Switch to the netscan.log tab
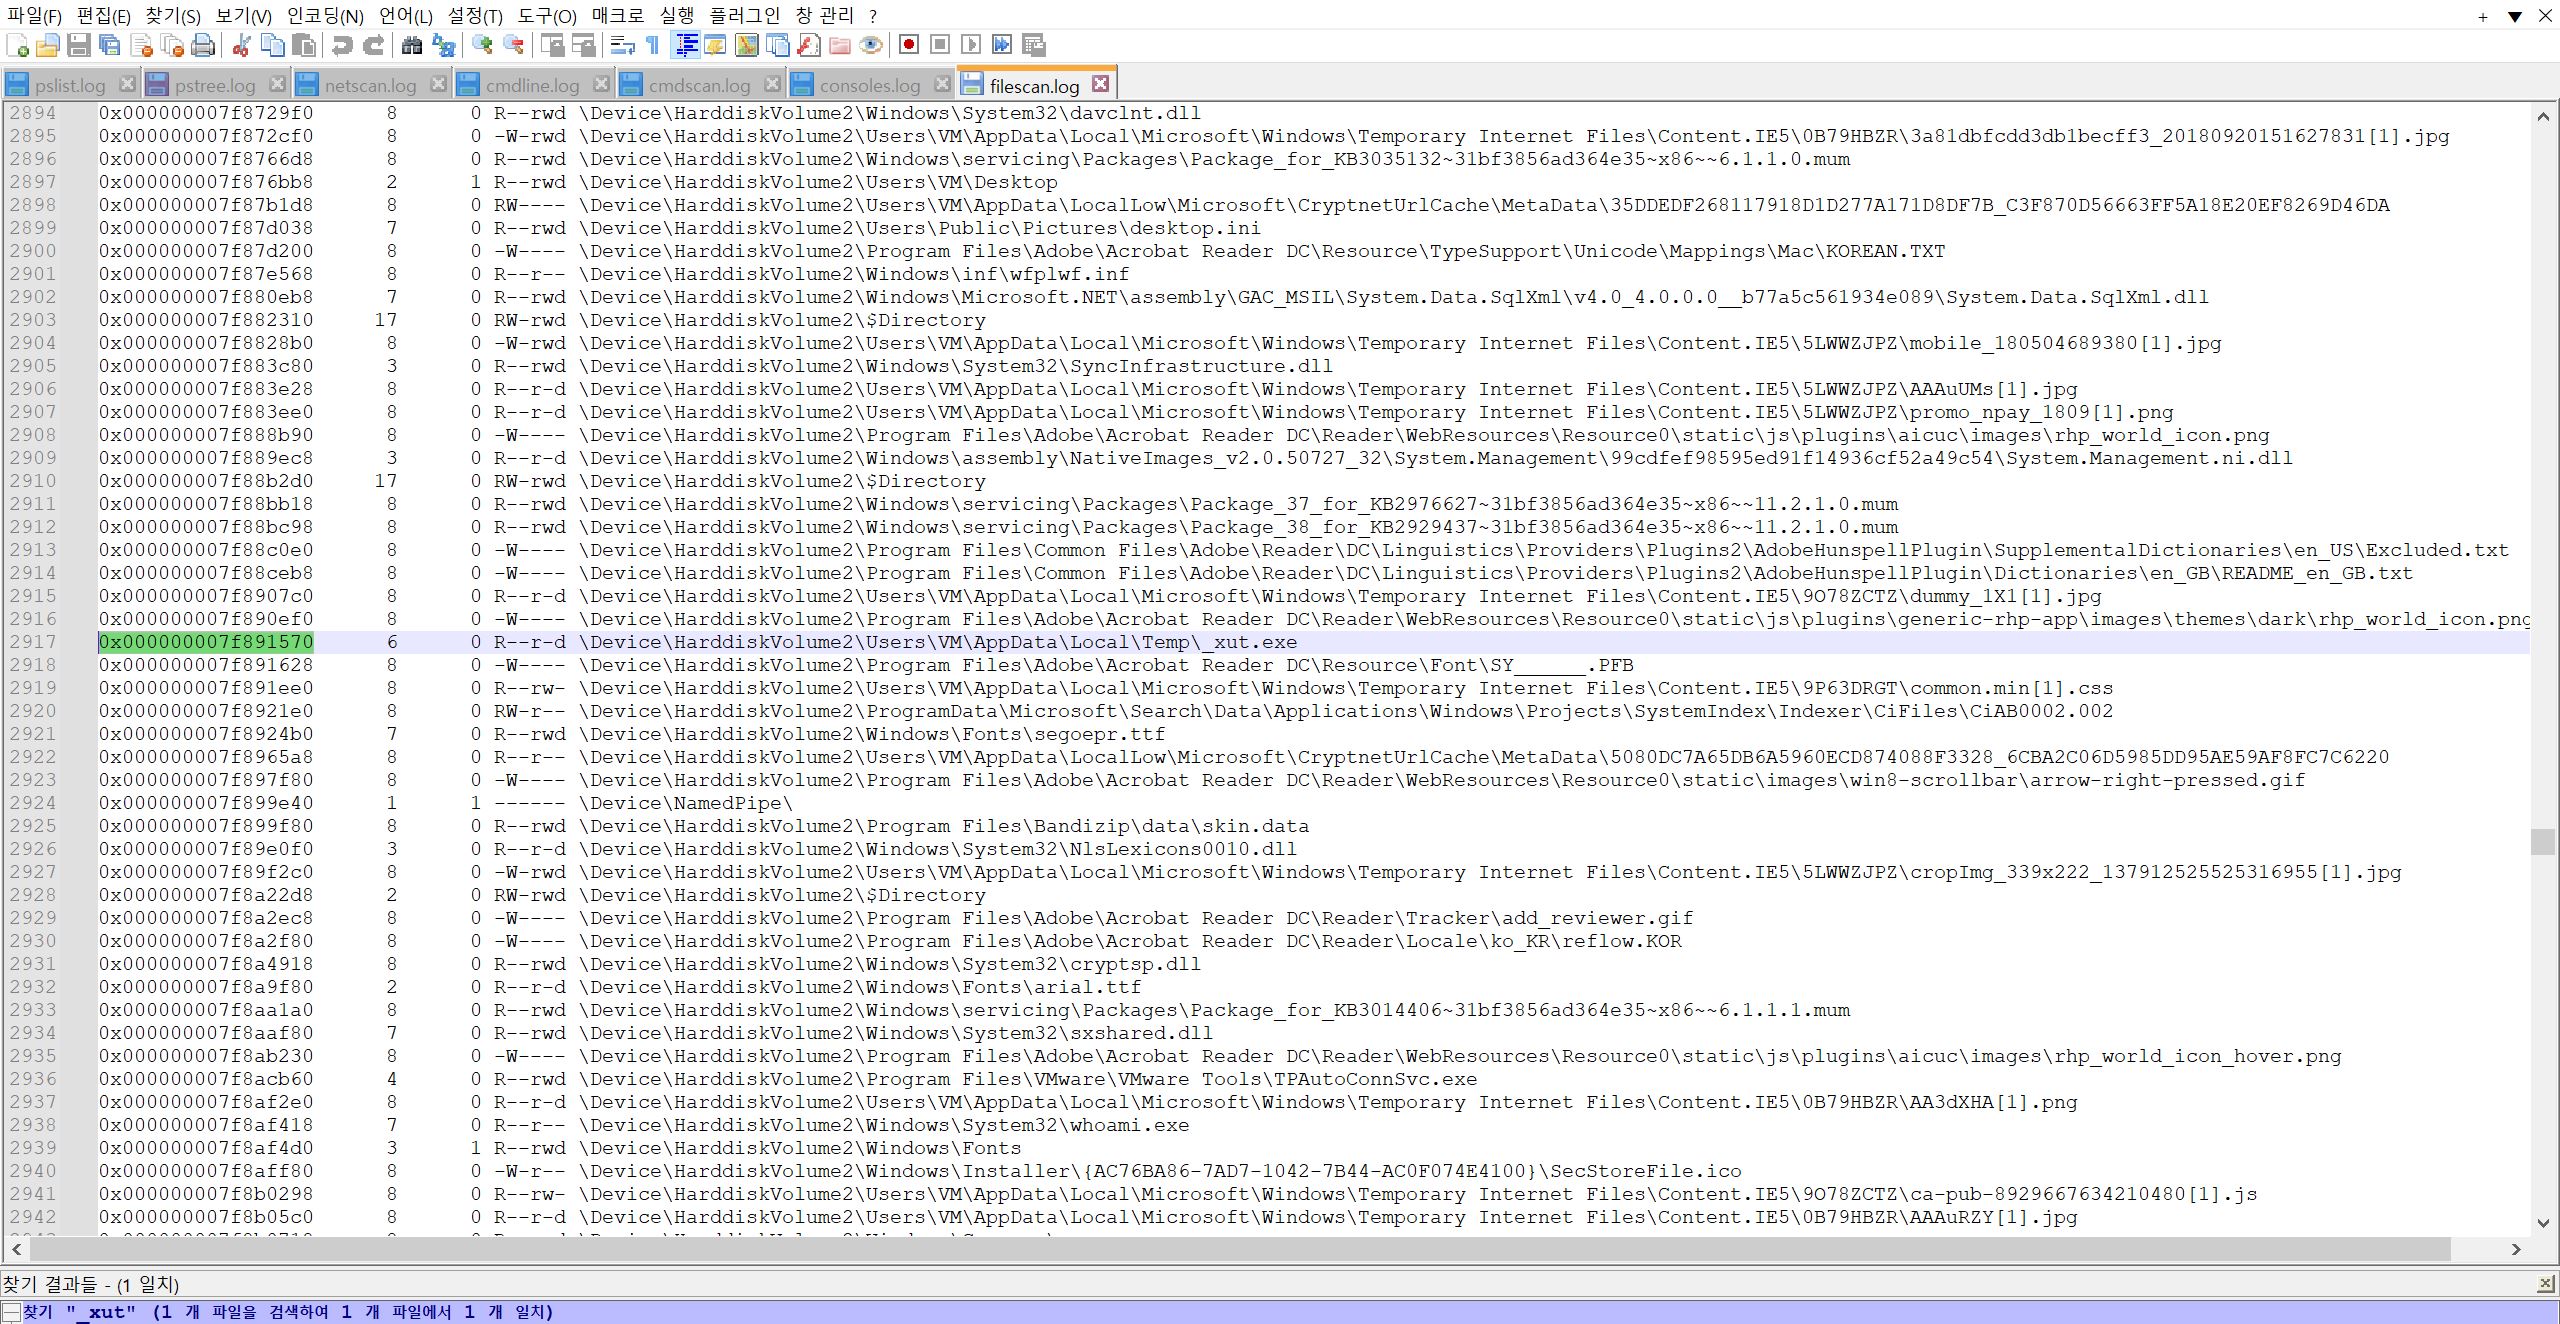Image resolution: width=2560 pixels, height=1324 pixels. [369, 85]
